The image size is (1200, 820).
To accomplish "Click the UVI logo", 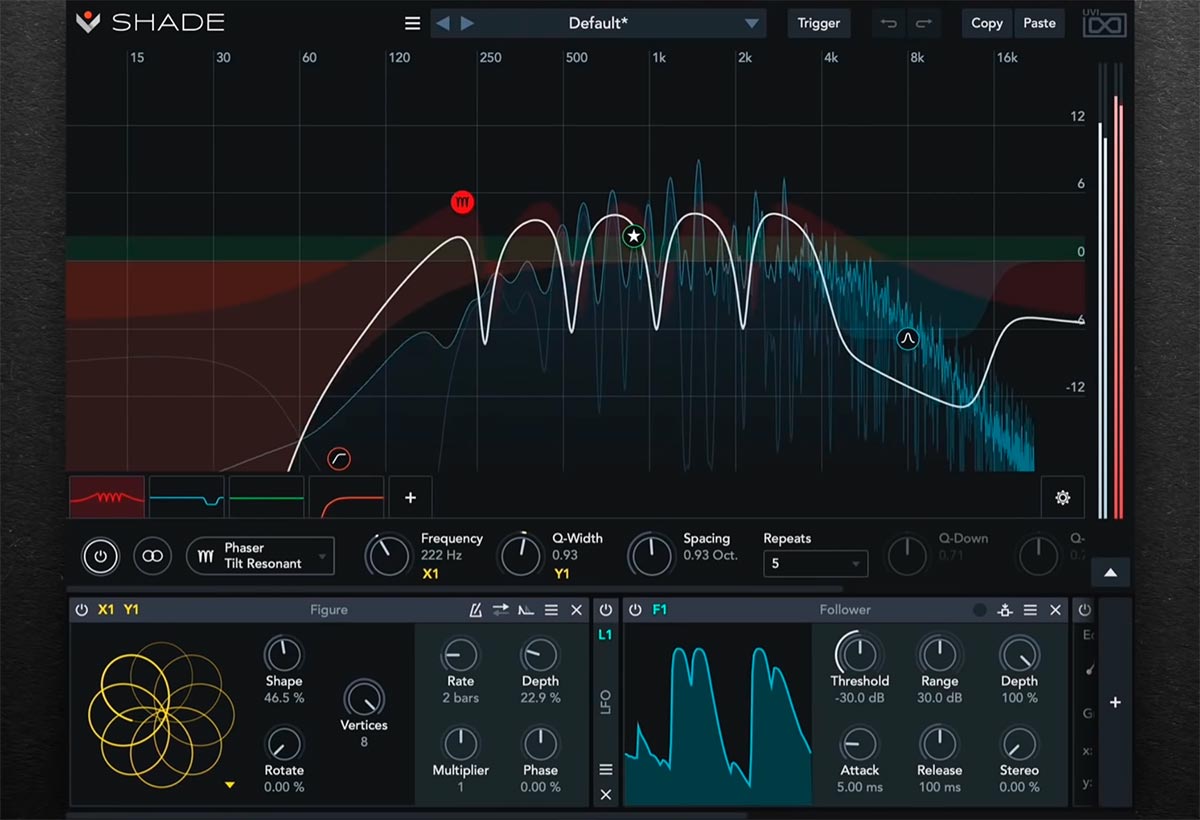I will tap(1105, 24).
